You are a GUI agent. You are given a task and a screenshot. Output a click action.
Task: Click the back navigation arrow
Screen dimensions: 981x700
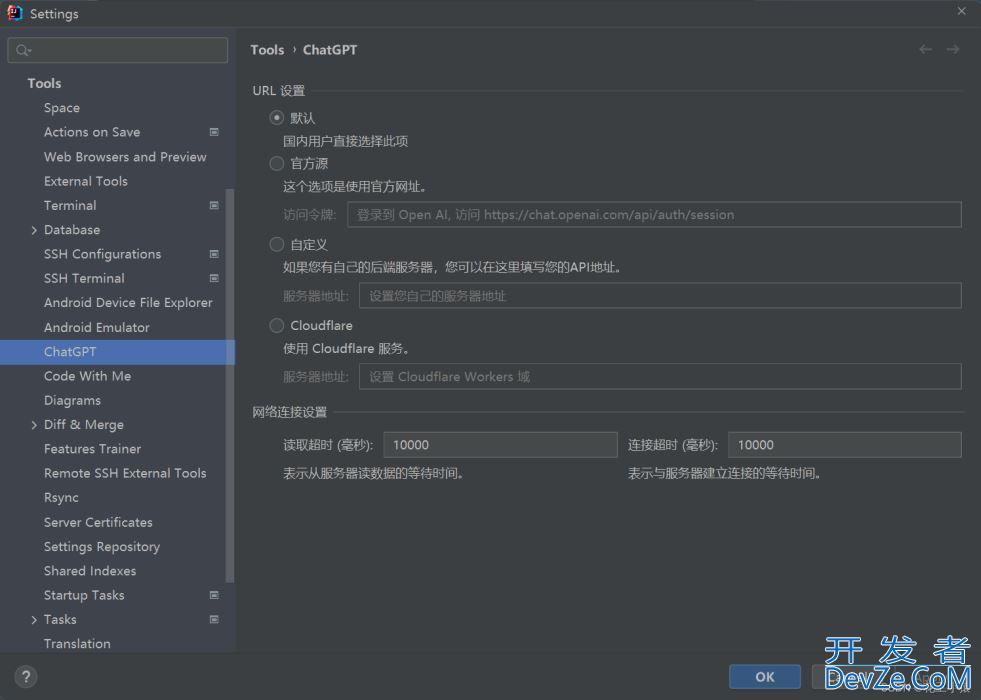coord(925,49)
